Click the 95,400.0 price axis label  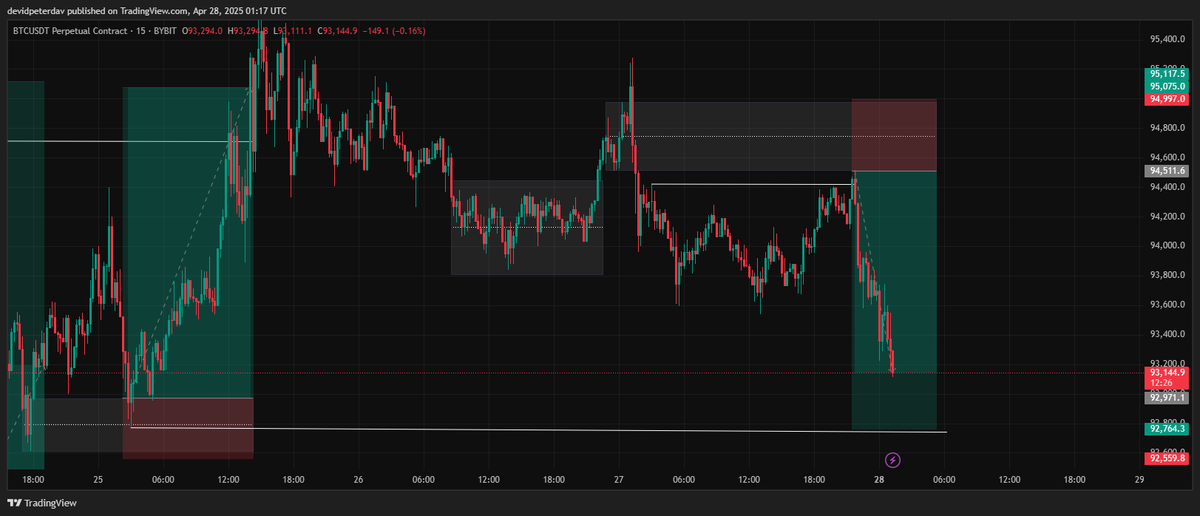pyautogui.click(x=1167, y=40)
